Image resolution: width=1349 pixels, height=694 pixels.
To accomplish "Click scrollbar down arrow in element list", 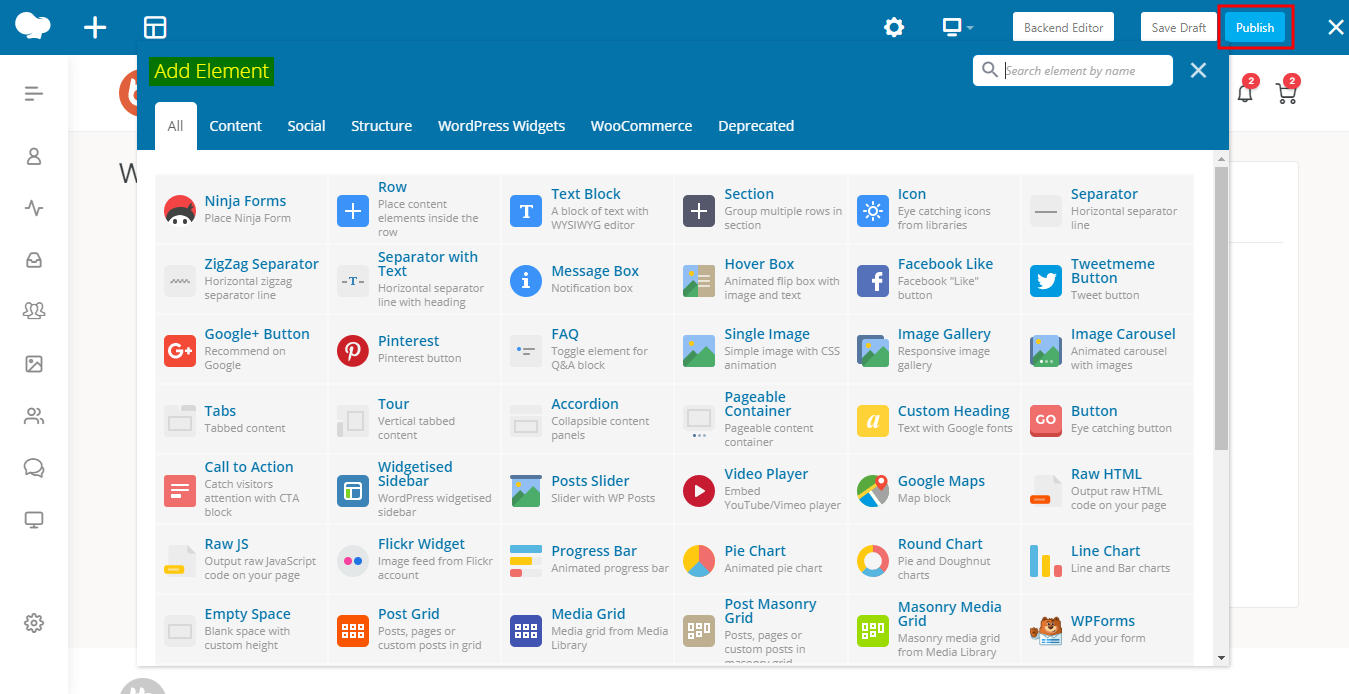I will pyautogui.click(x=1220, y=657).
